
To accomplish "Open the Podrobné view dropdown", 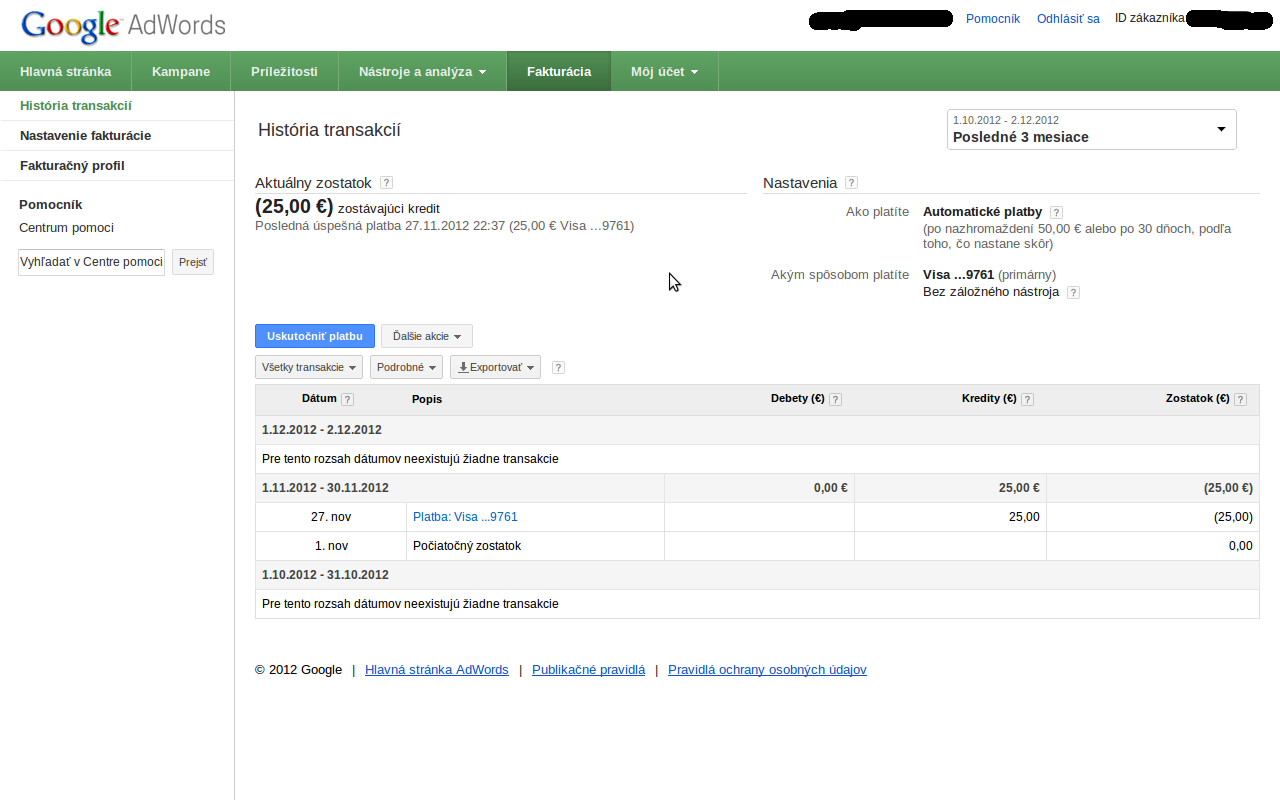I will click(406, 367).
